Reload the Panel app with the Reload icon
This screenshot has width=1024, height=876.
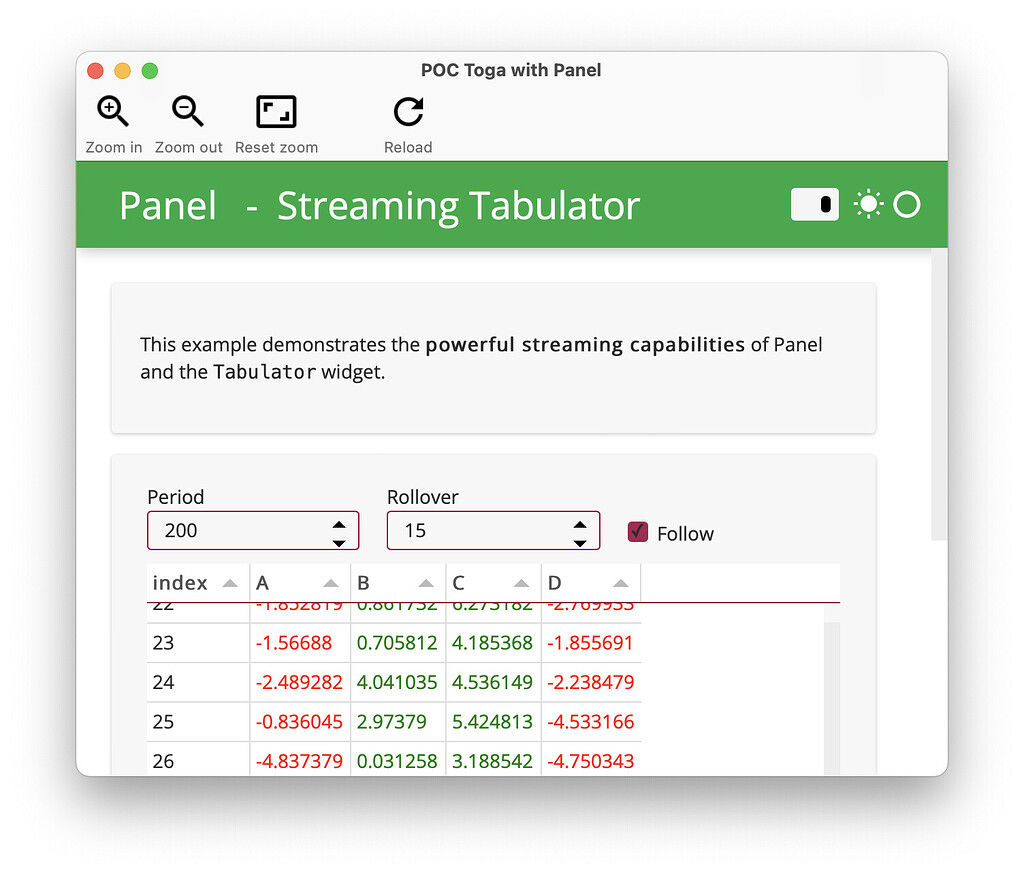(x=408, y=111)
